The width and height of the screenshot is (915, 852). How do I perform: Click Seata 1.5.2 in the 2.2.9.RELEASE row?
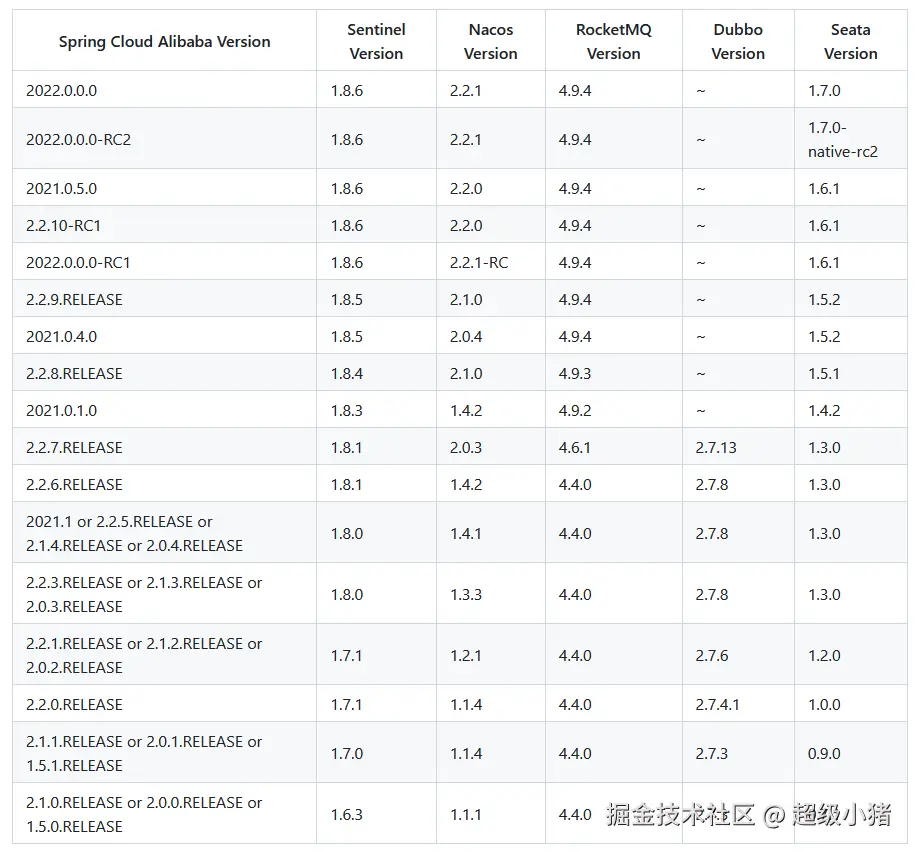point(824,299)
